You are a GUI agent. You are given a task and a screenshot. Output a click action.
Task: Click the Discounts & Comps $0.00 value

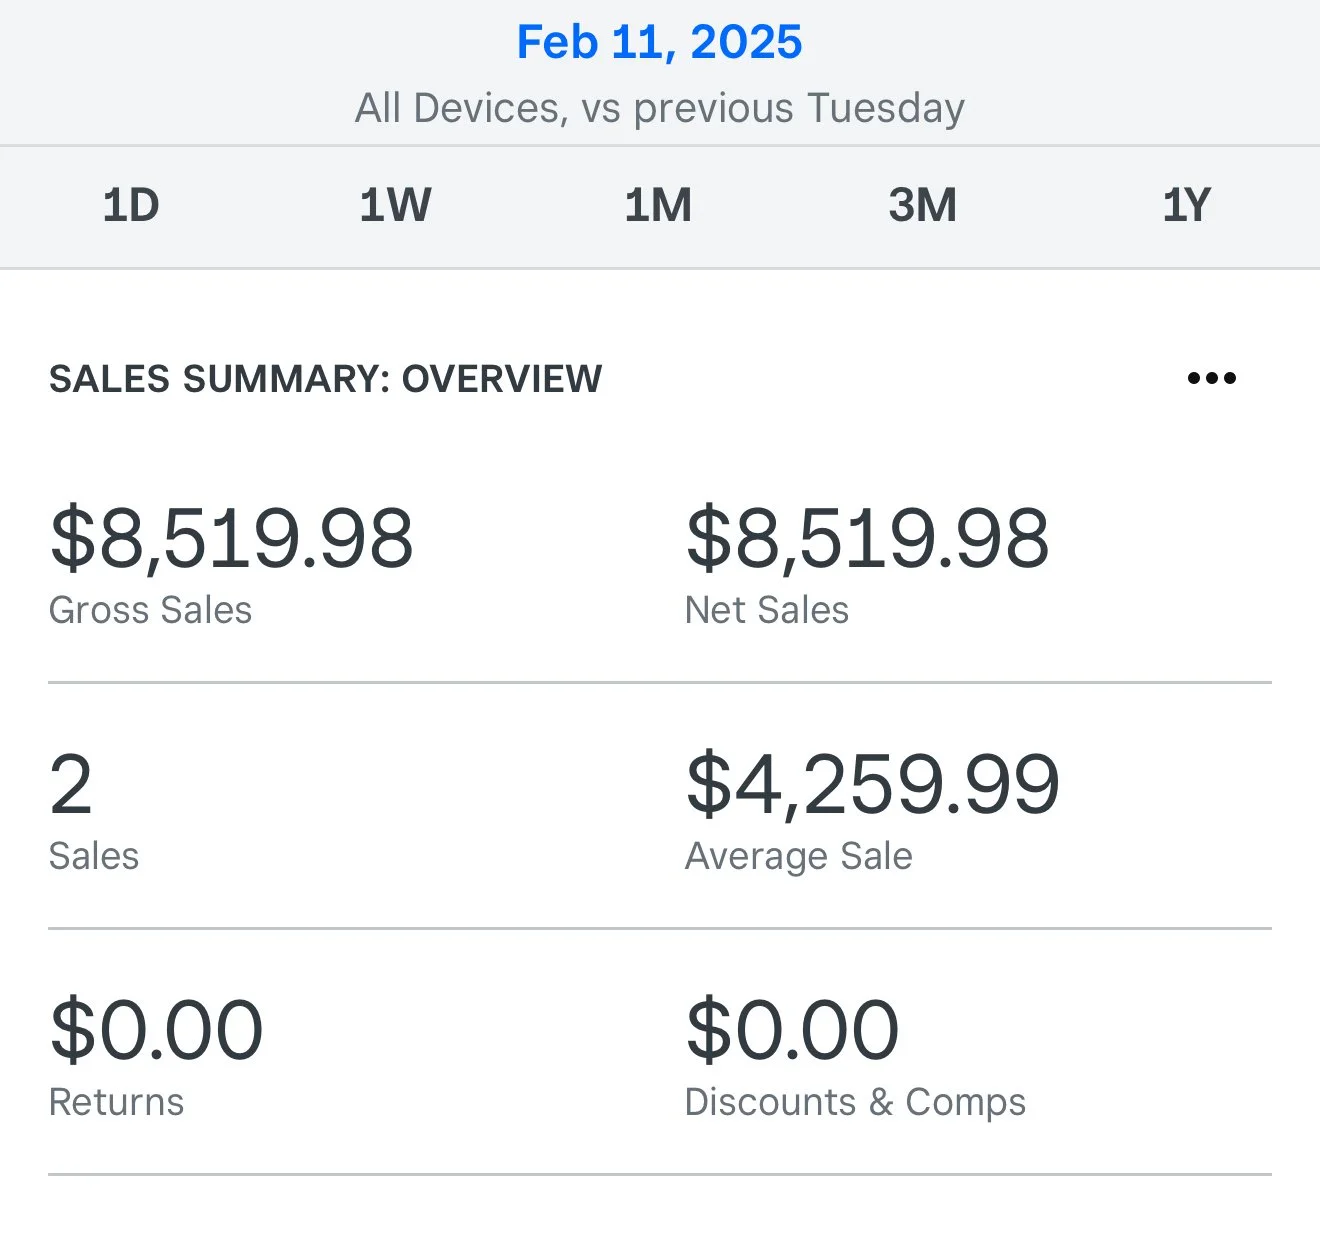pyautogui.click(x=792, y=1030)
